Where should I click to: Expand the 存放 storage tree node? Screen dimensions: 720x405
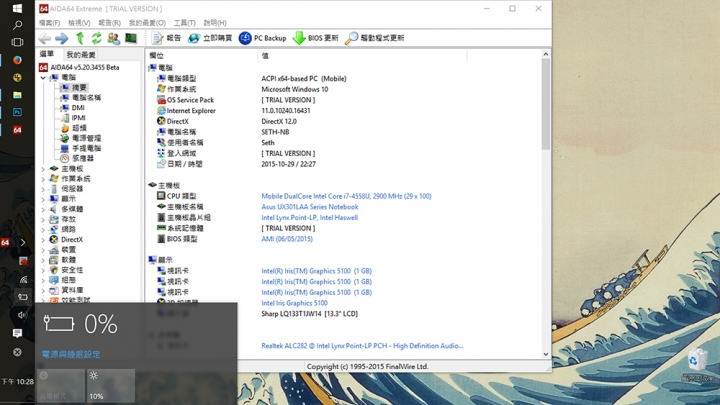(43, 219)
